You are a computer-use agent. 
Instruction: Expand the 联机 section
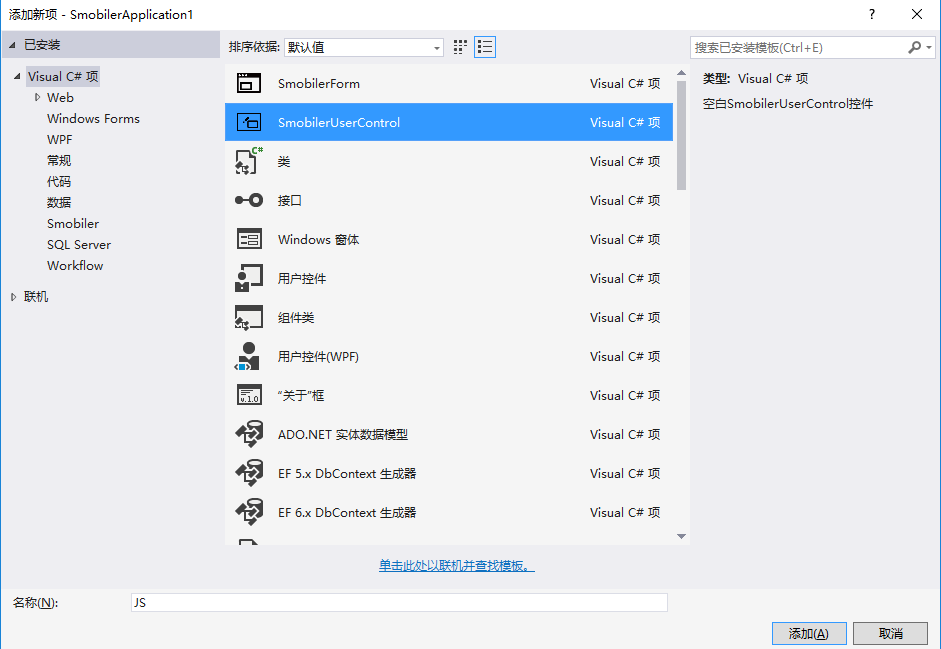coord(13,297)
